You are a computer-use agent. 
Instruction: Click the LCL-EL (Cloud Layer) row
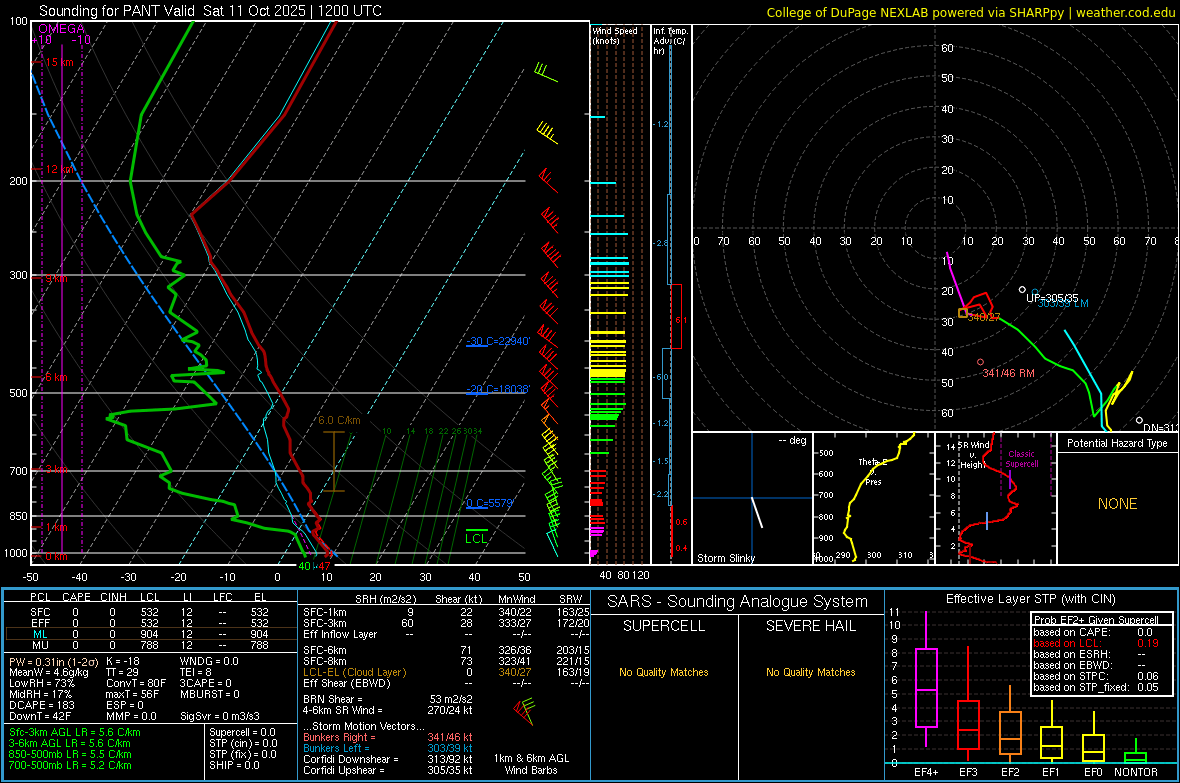pos(446,672)
